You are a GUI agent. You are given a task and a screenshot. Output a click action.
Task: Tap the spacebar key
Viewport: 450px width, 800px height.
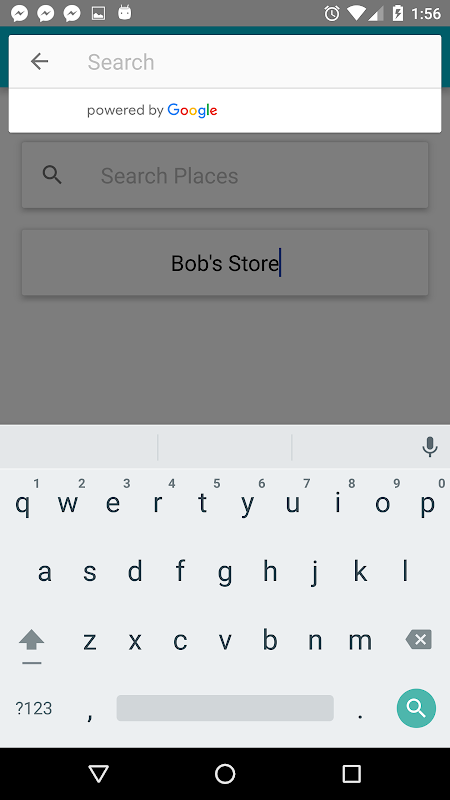click(225, 708)
